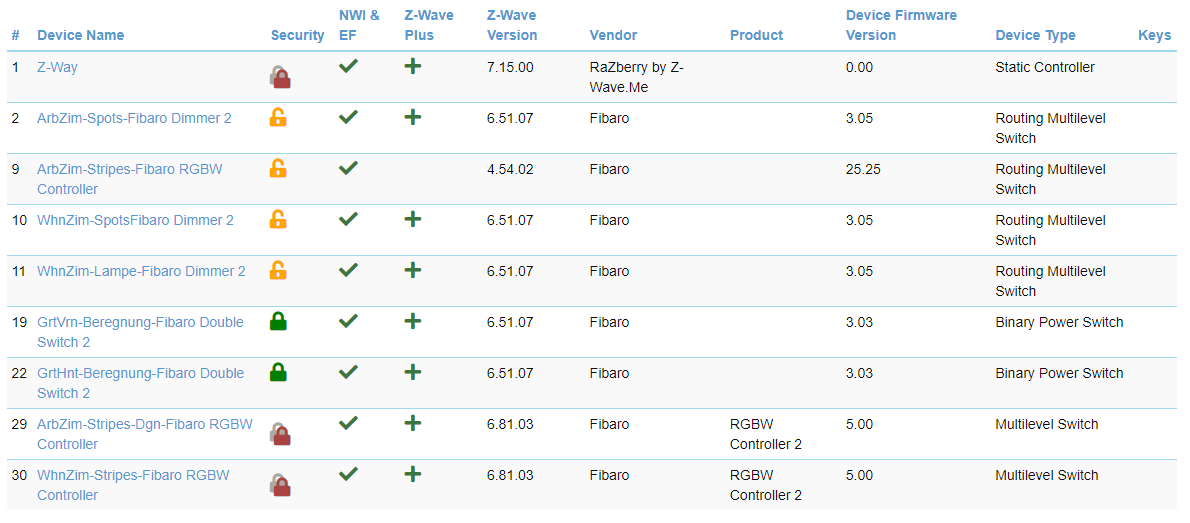Sort by Product column header
The width and height of the screenshot is (1190, 523).
click(x=757, y=35)
